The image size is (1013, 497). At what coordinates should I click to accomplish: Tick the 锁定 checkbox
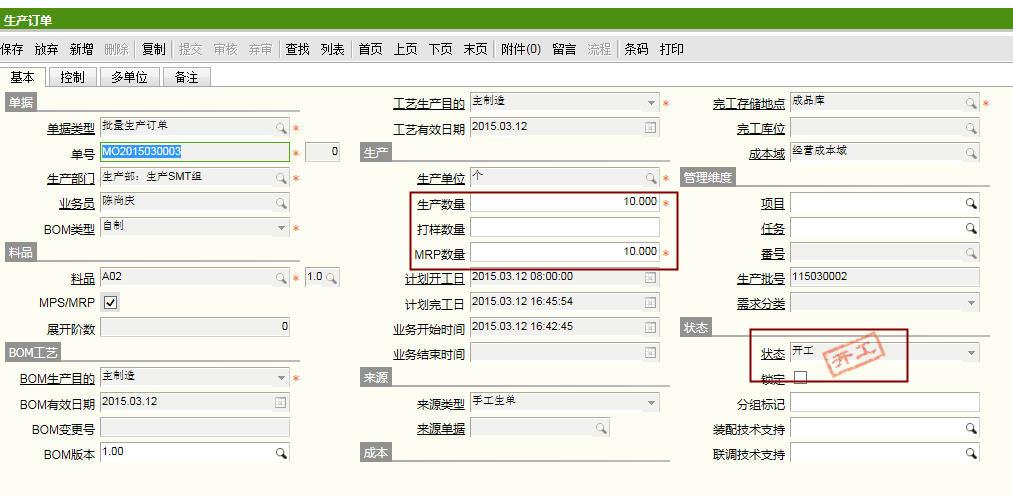(800, 377)
